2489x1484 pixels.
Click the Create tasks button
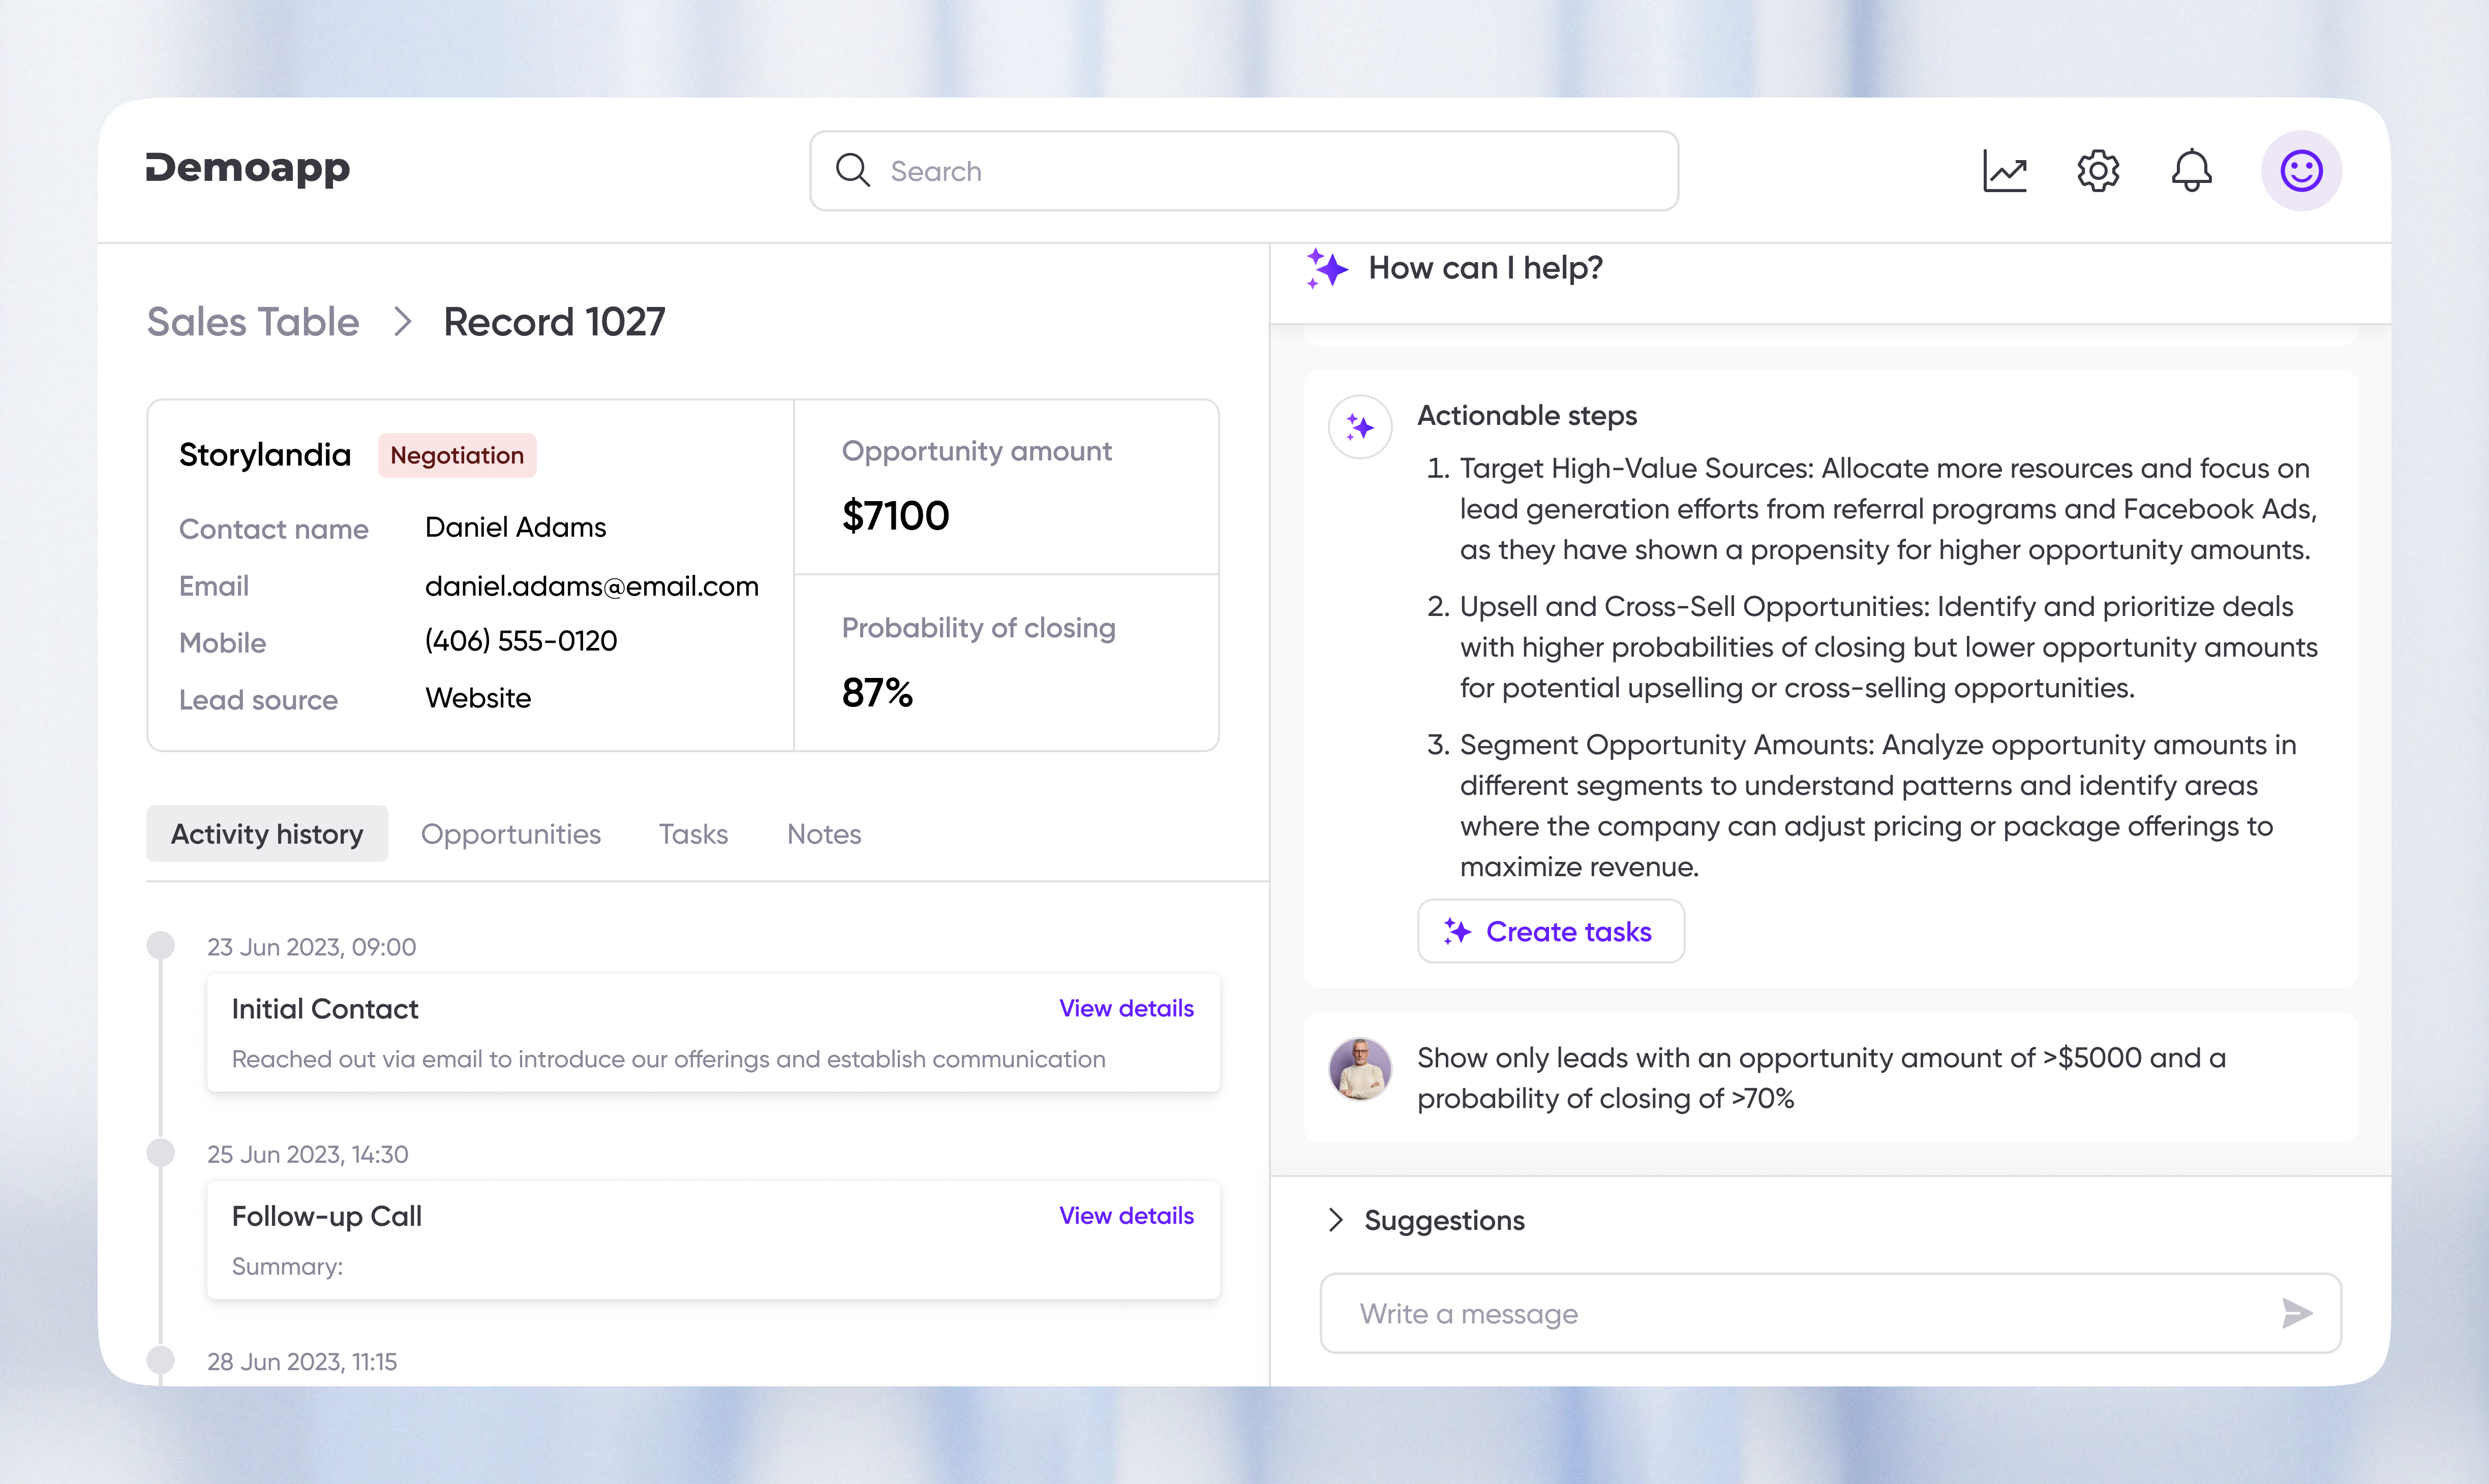pos(1550,932)
